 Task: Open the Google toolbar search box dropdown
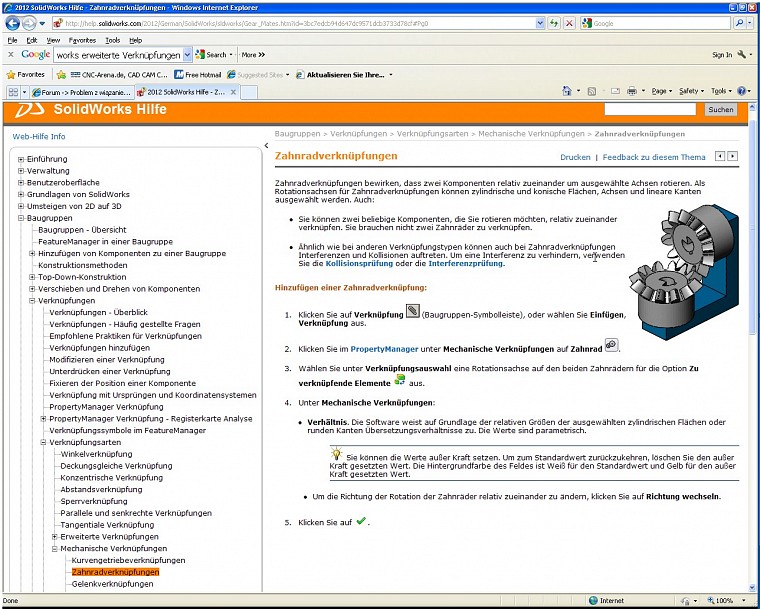point(188,55)
